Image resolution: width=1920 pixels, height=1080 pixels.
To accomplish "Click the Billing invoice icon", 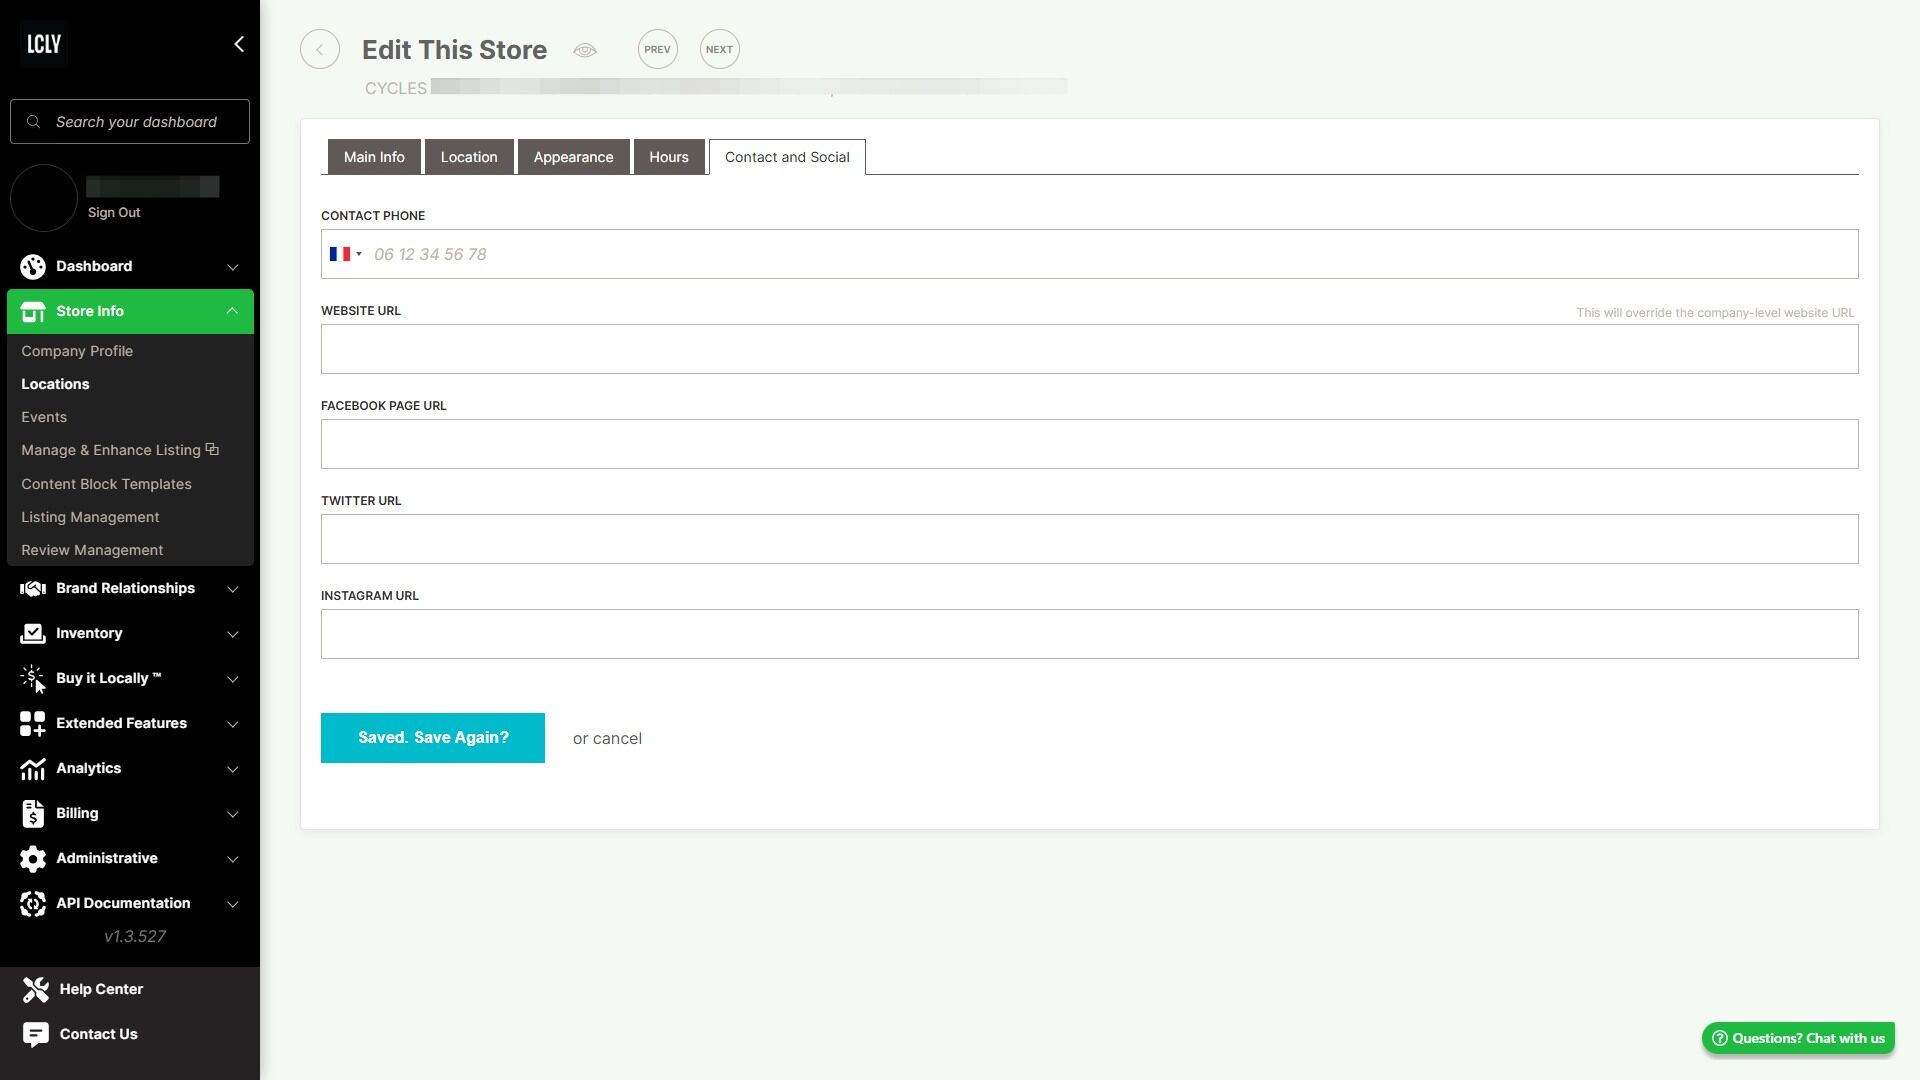I will pyautogui.click(x=33, y=814).
